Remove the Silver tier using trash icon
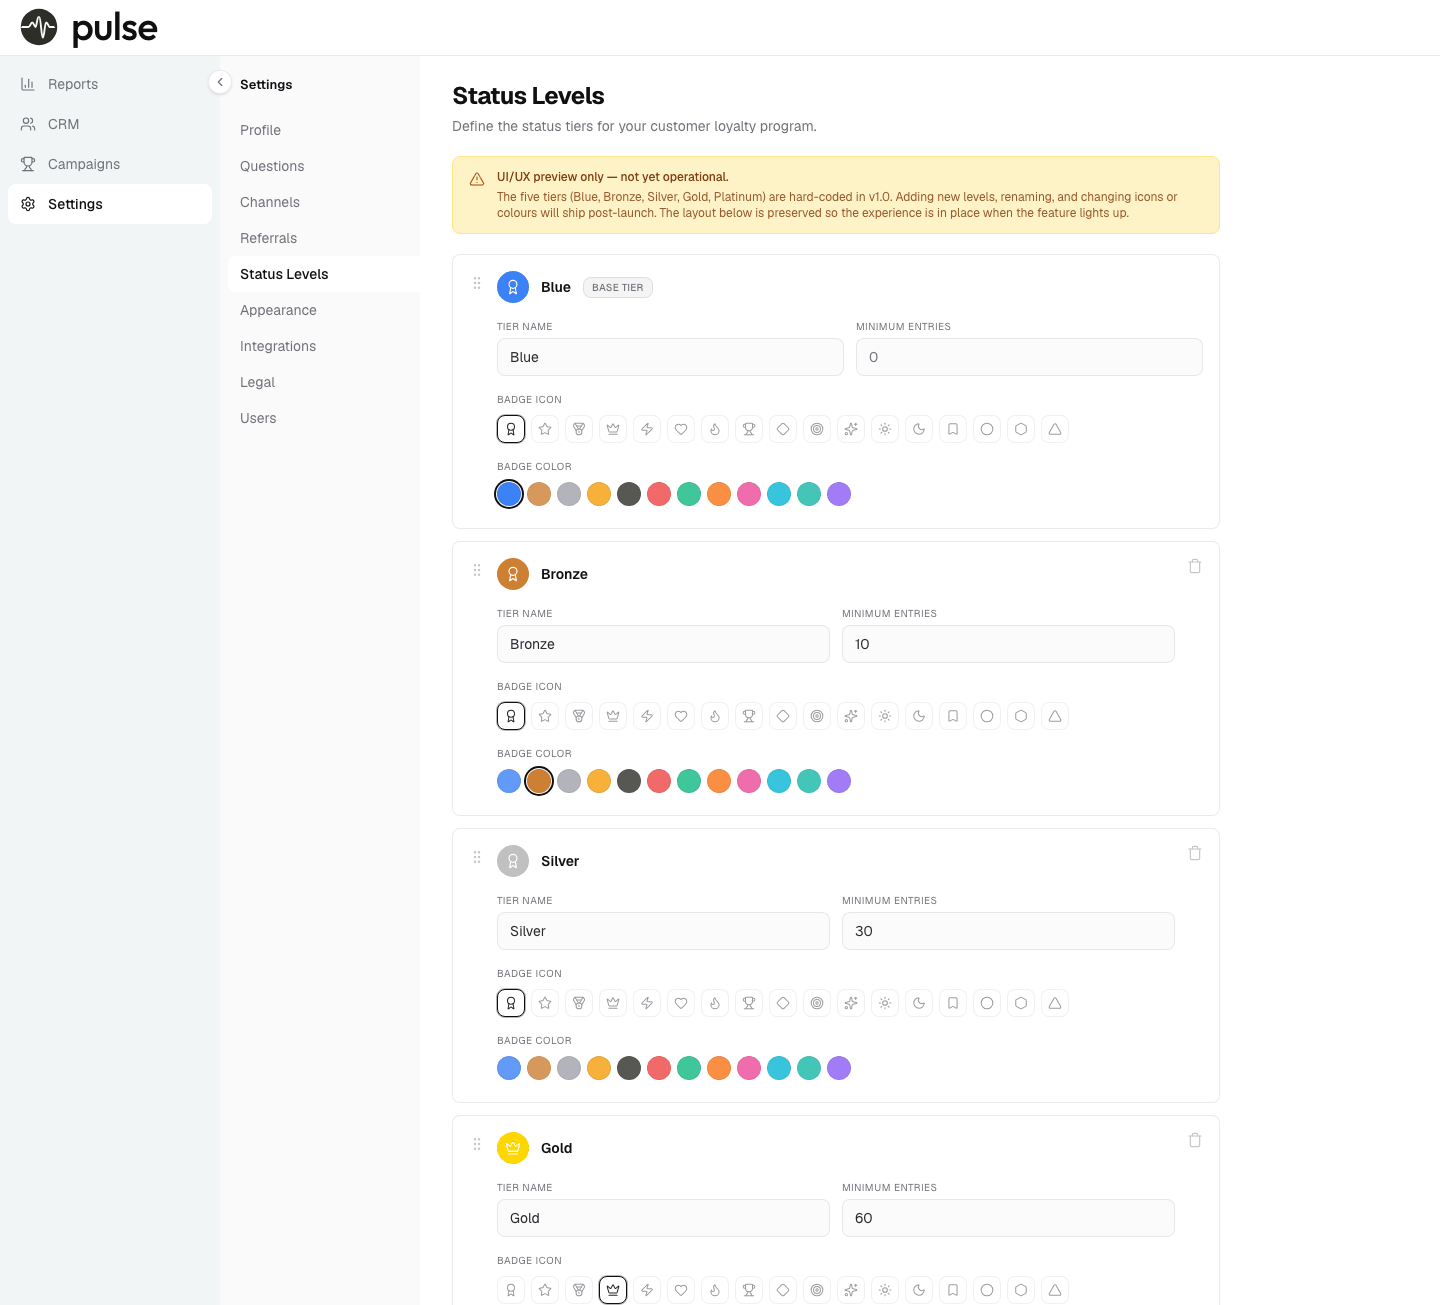The width and height of the screenshot is (1440, 1305). pos(1195,853)
